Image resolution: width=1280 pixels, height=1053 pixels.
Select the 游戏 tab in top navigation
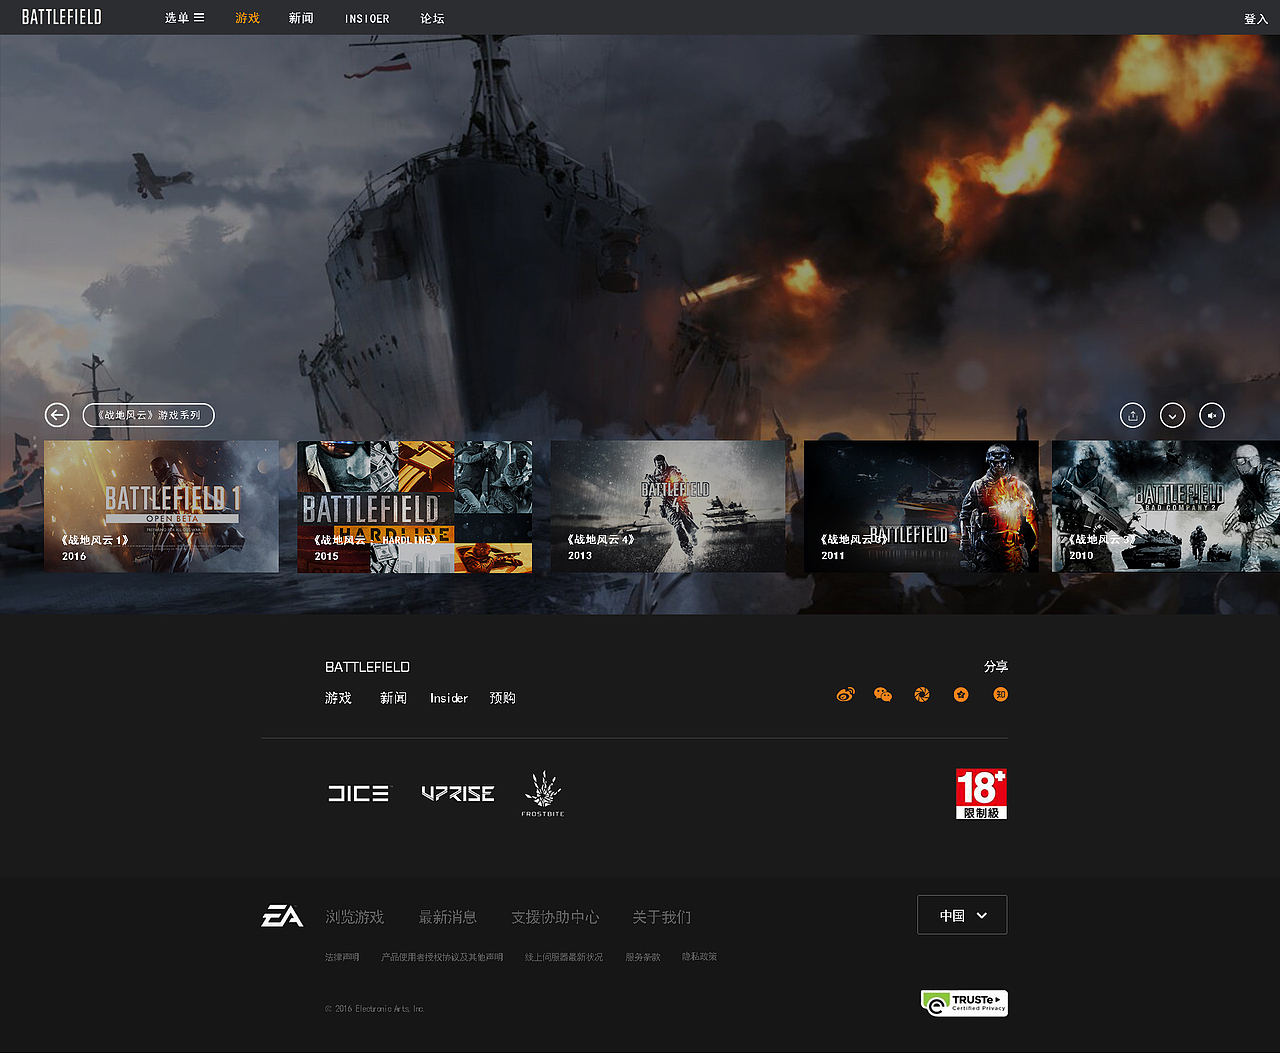click(x=247, y=18)
